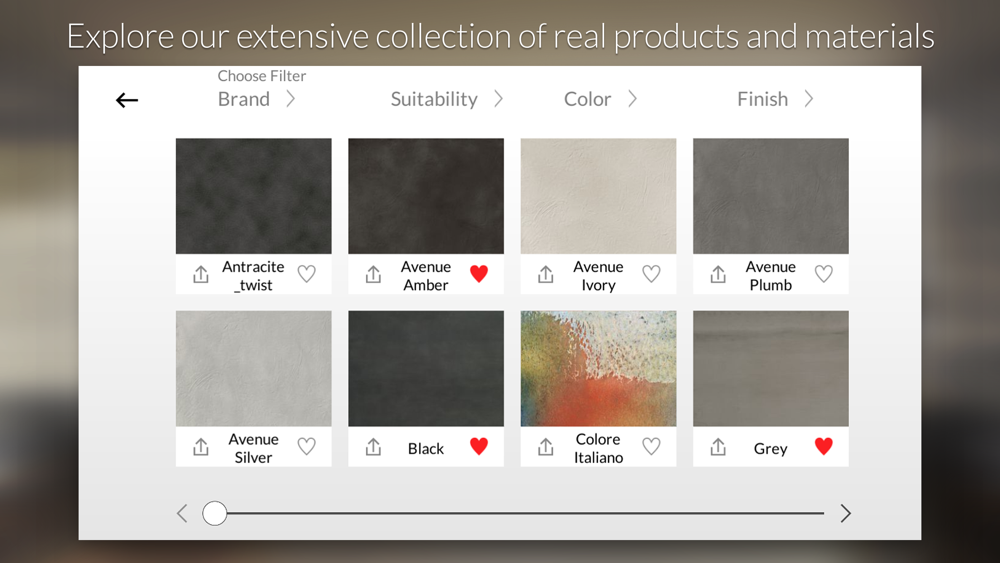Share the Colore Italiano material

click(545, 447)
